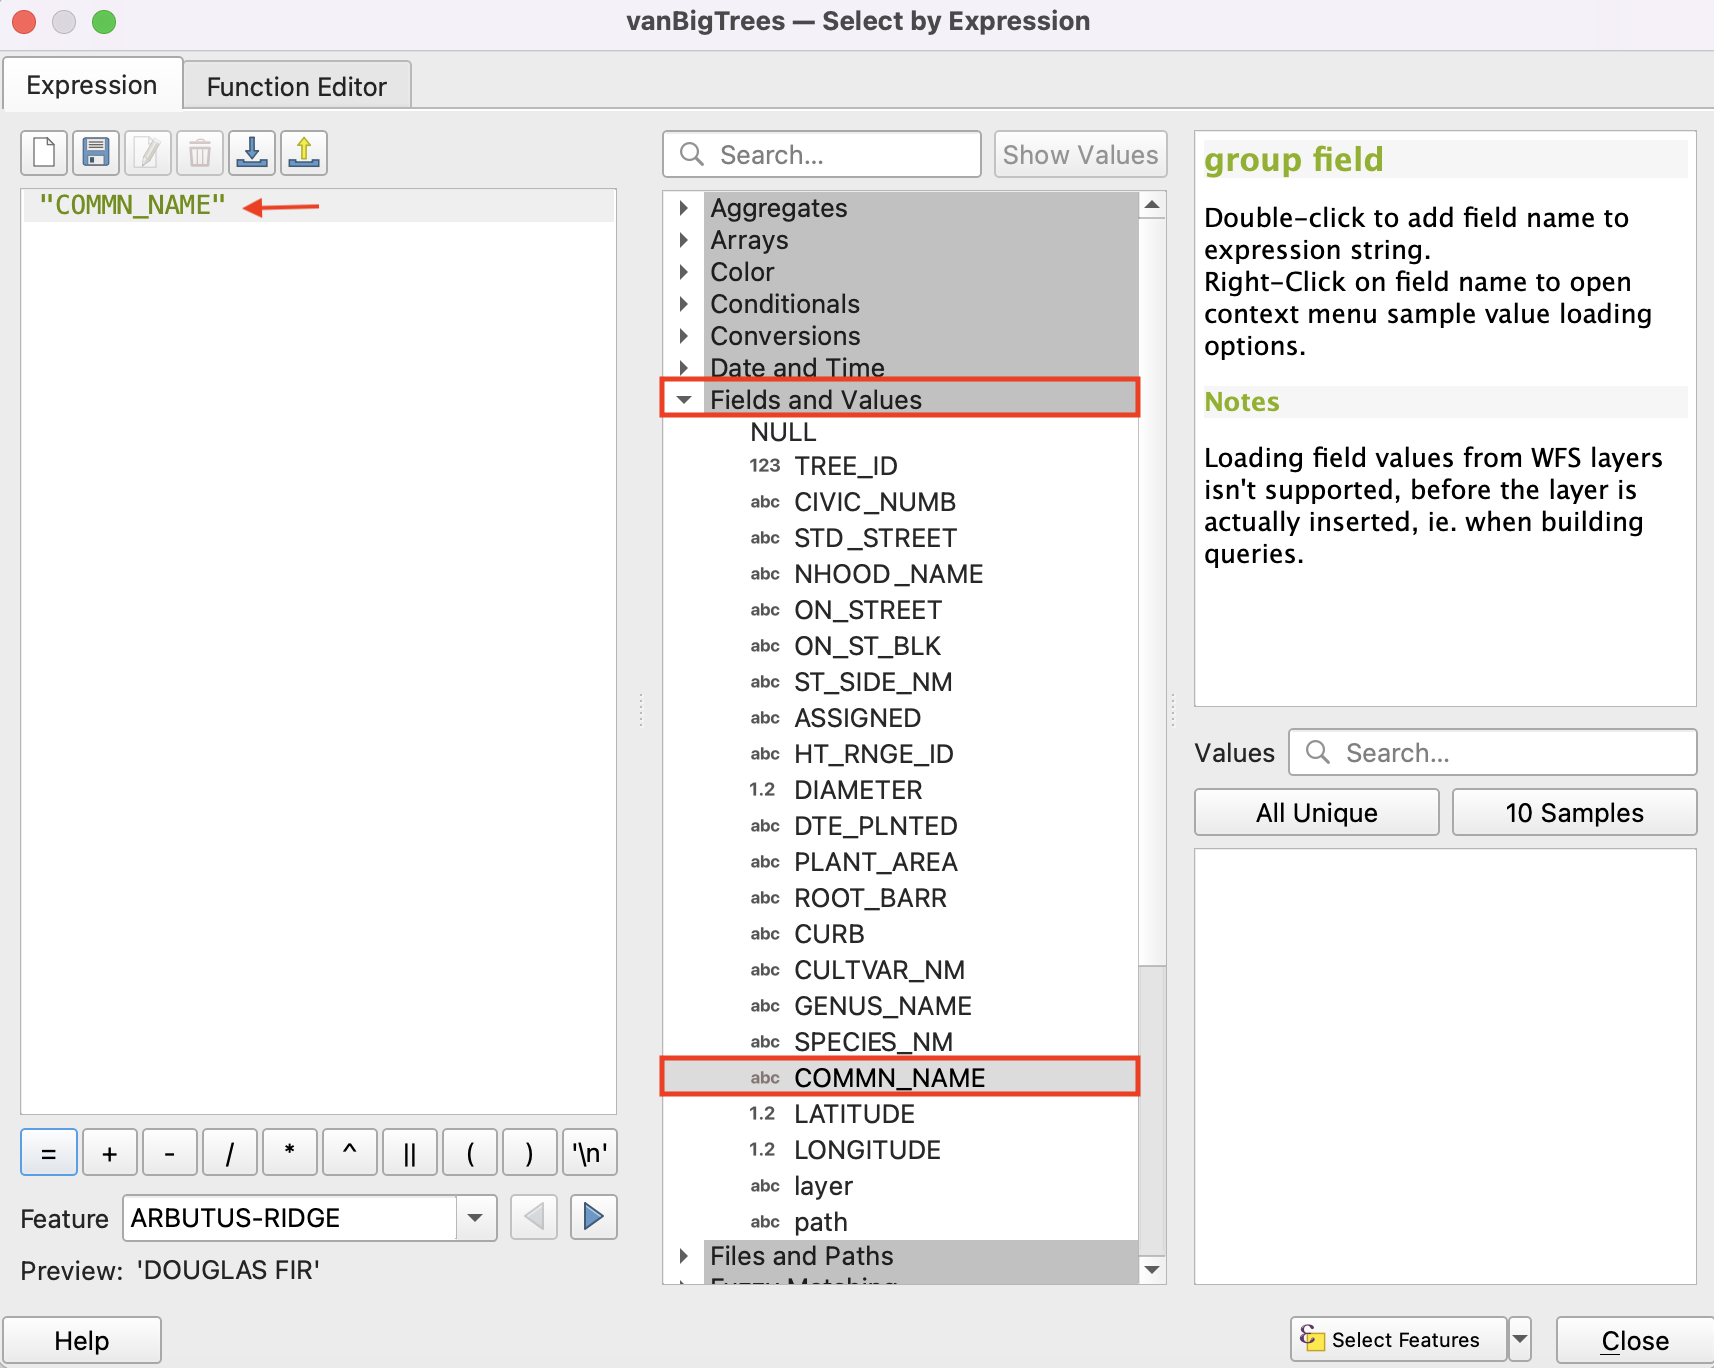Load All Unique field values
Viewport: 1714px width, 1368px height.
tap(1316, 812)
